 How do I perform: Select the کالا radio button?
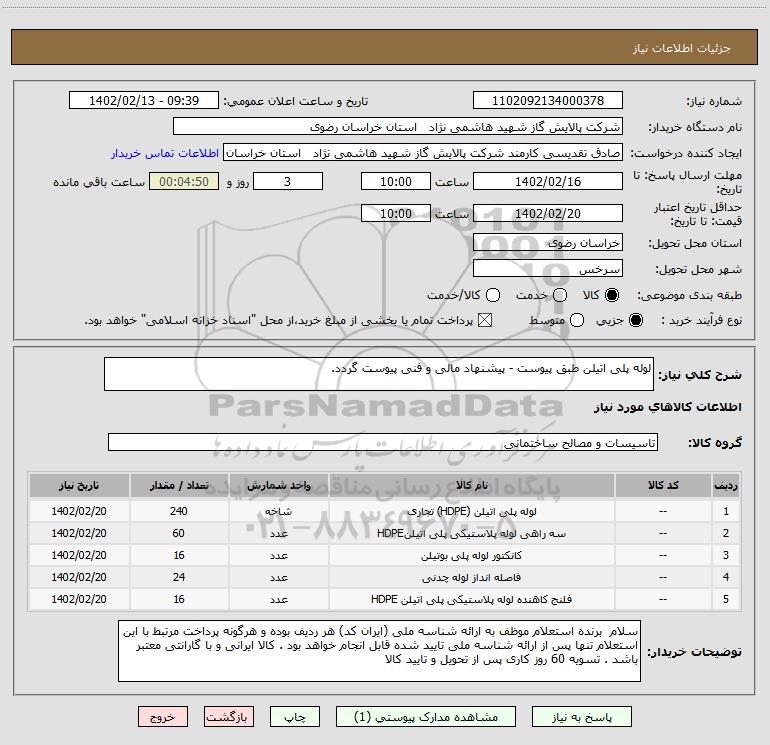point(612,295)
